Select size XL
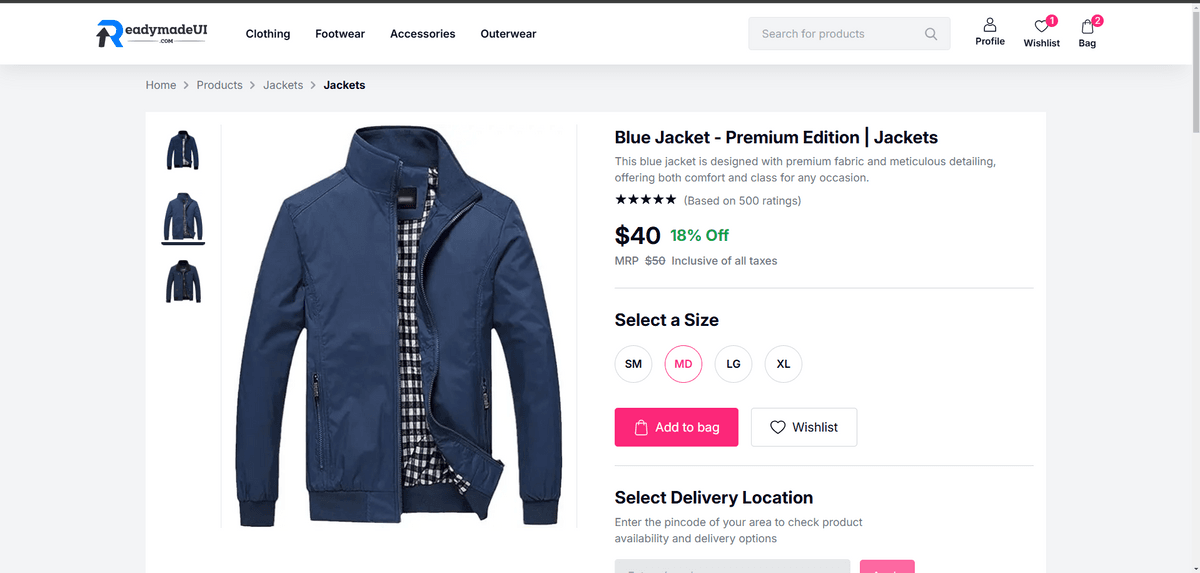This screenshot has height=573, width=1200. (x=783, y=364)
